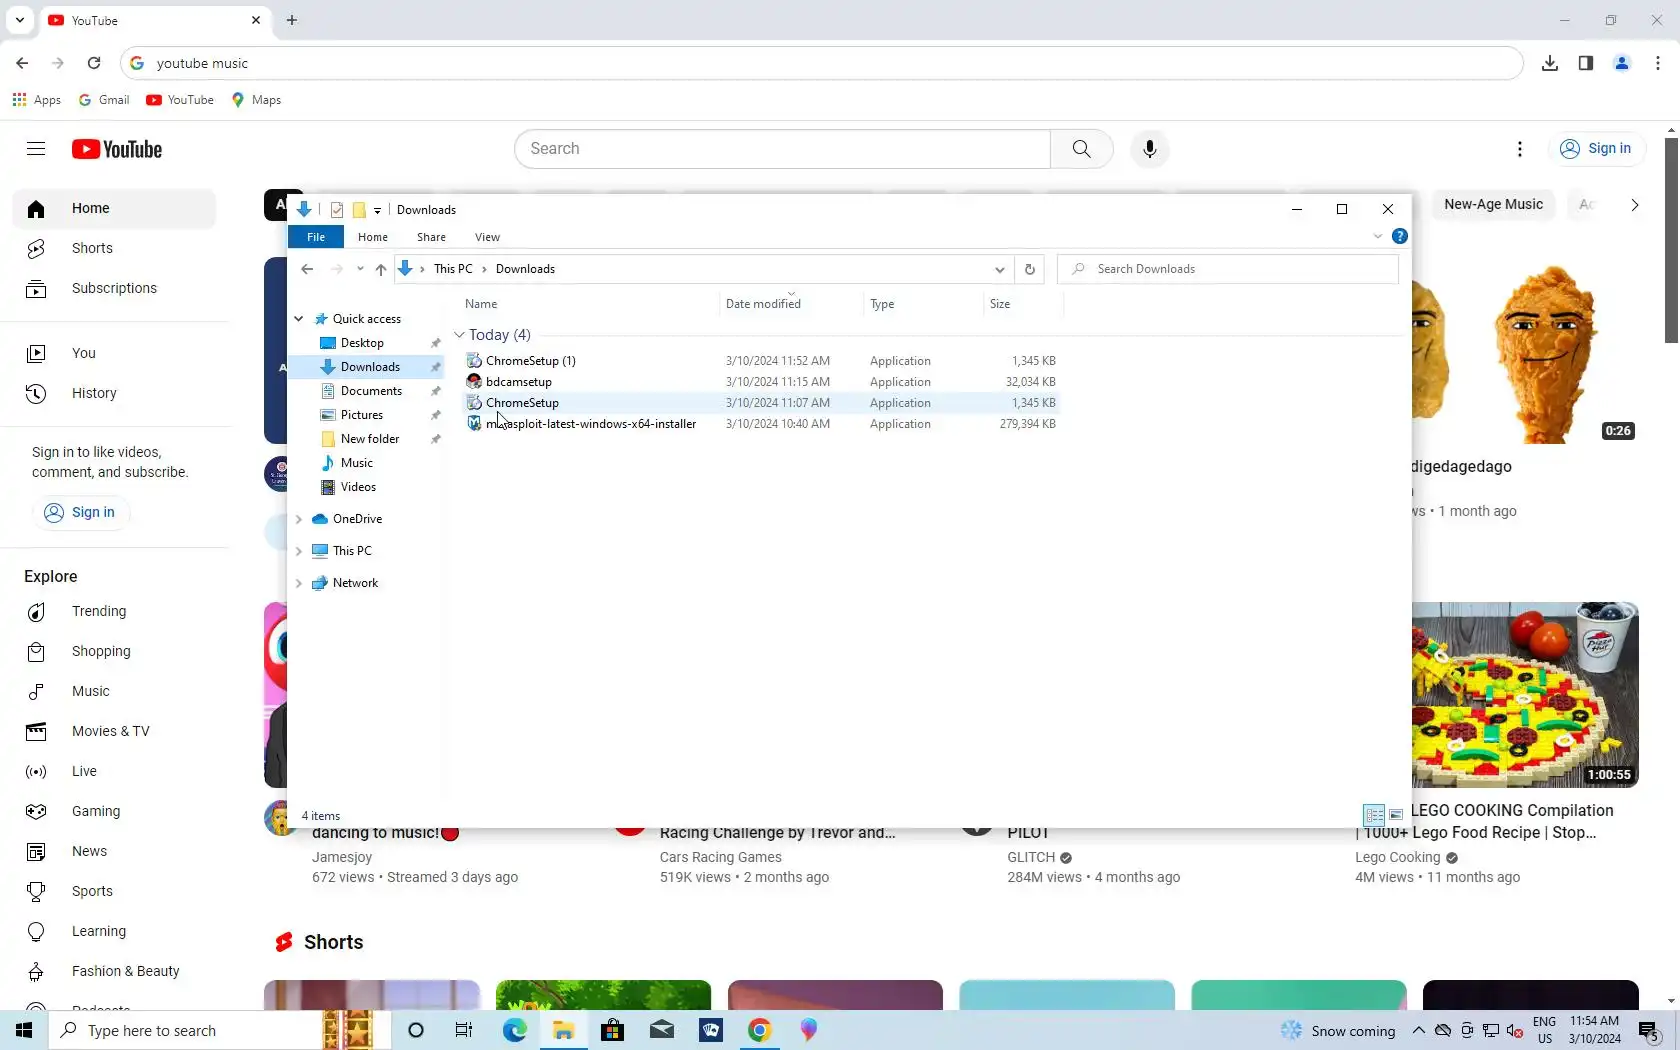Start voice search with the microphone
The image size is (1680, 1050).
click(x=1150, y=149)
